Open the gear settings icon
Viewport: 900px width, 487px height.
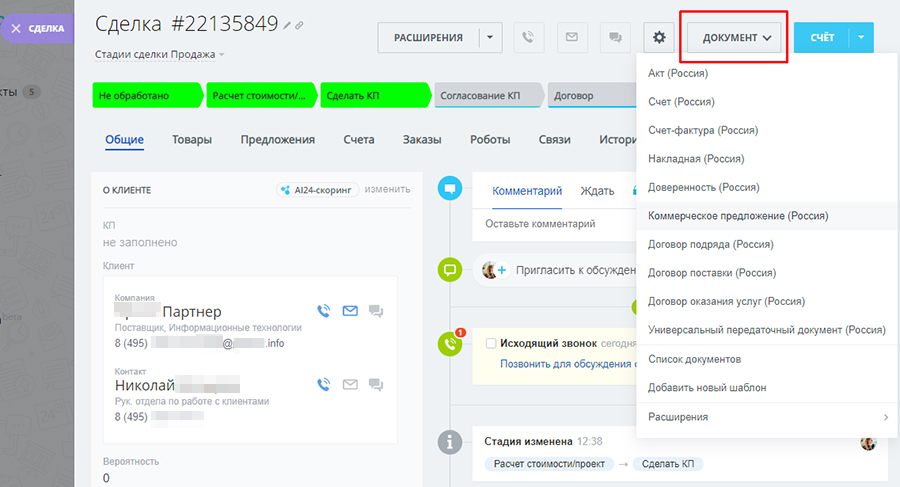coord(659,37)
